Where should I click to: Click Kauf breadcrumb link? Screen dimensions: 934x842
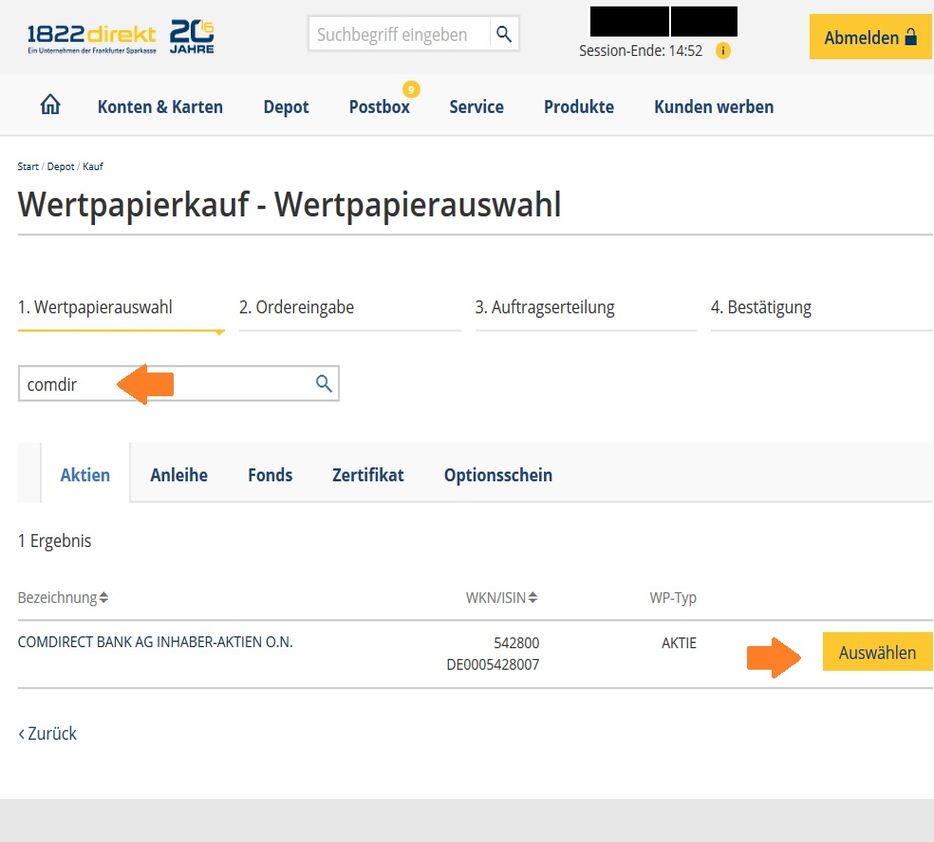click(x=93, y=166)
